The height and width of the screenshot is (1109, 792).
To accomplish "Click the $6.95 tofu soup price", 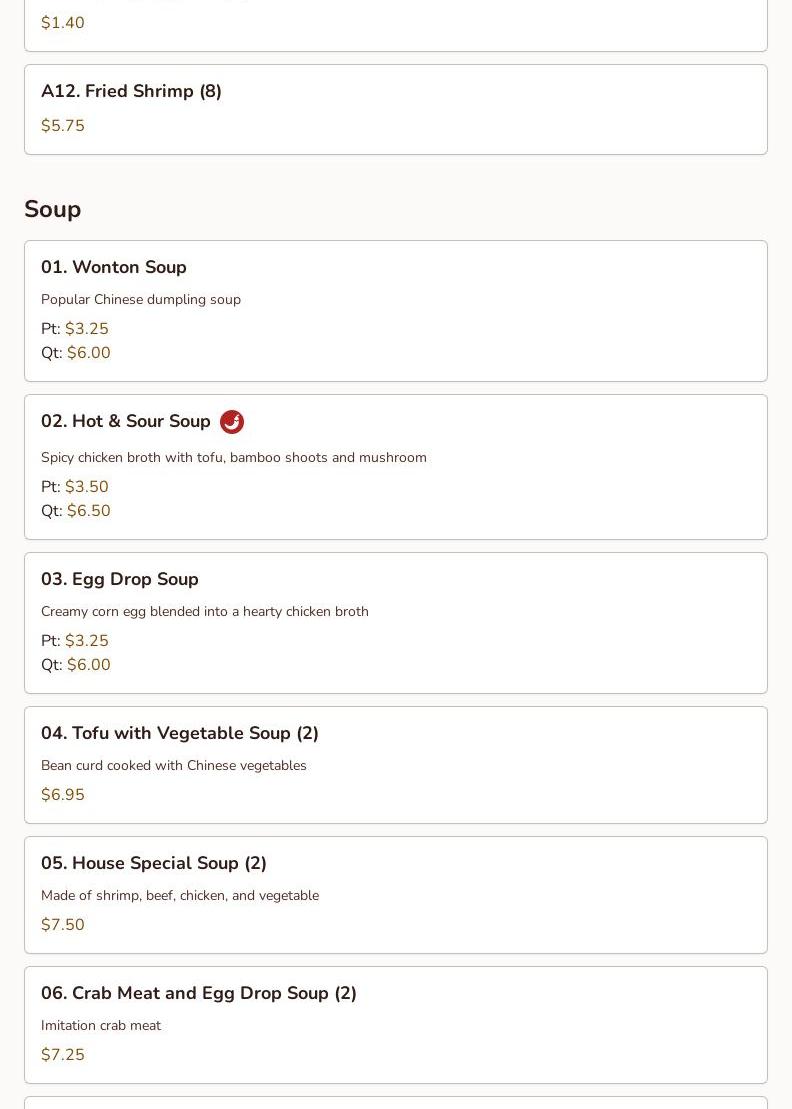I will point(63,795).
